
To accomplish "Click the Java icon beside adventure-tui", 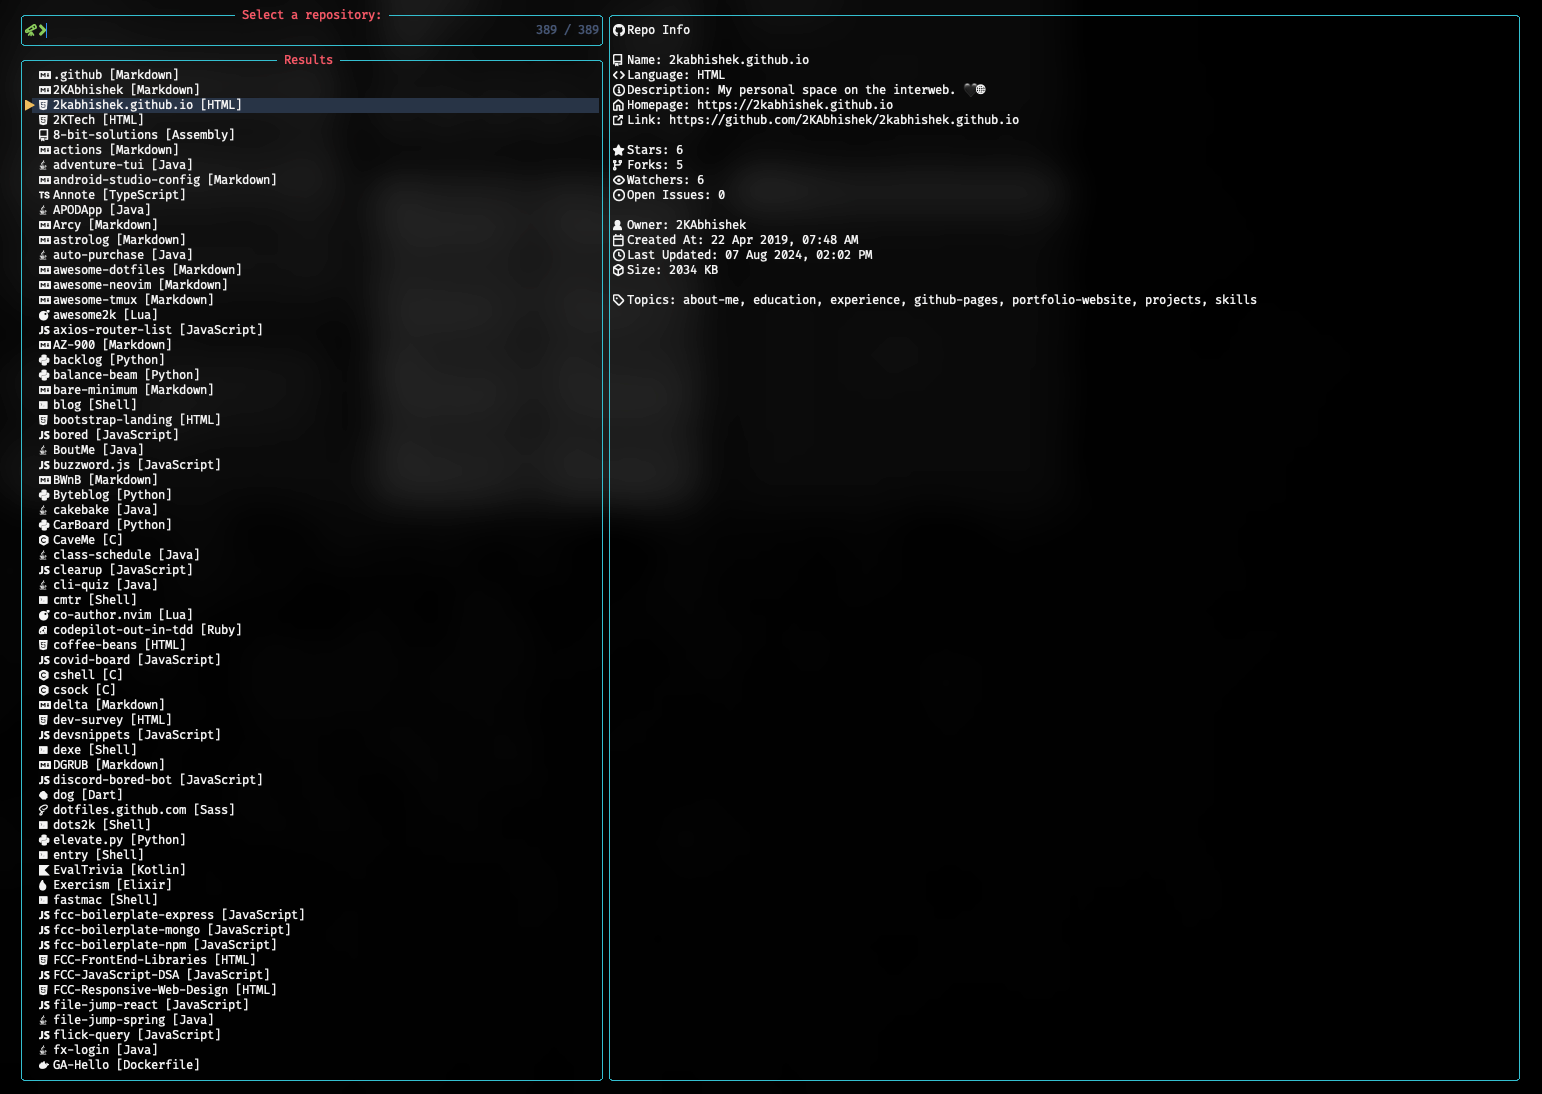I will click(44, 165).
